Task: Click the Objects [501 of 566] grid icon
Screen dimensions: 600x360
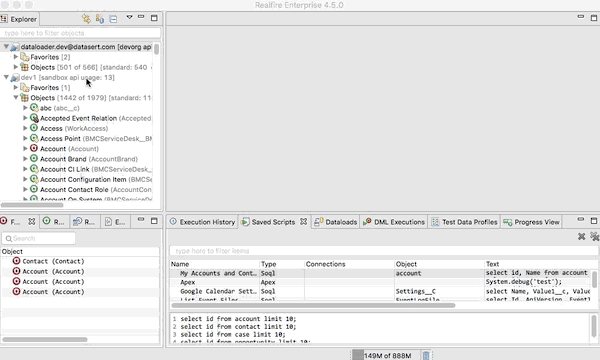Action: pyautogui.click(x=24, y=67)
